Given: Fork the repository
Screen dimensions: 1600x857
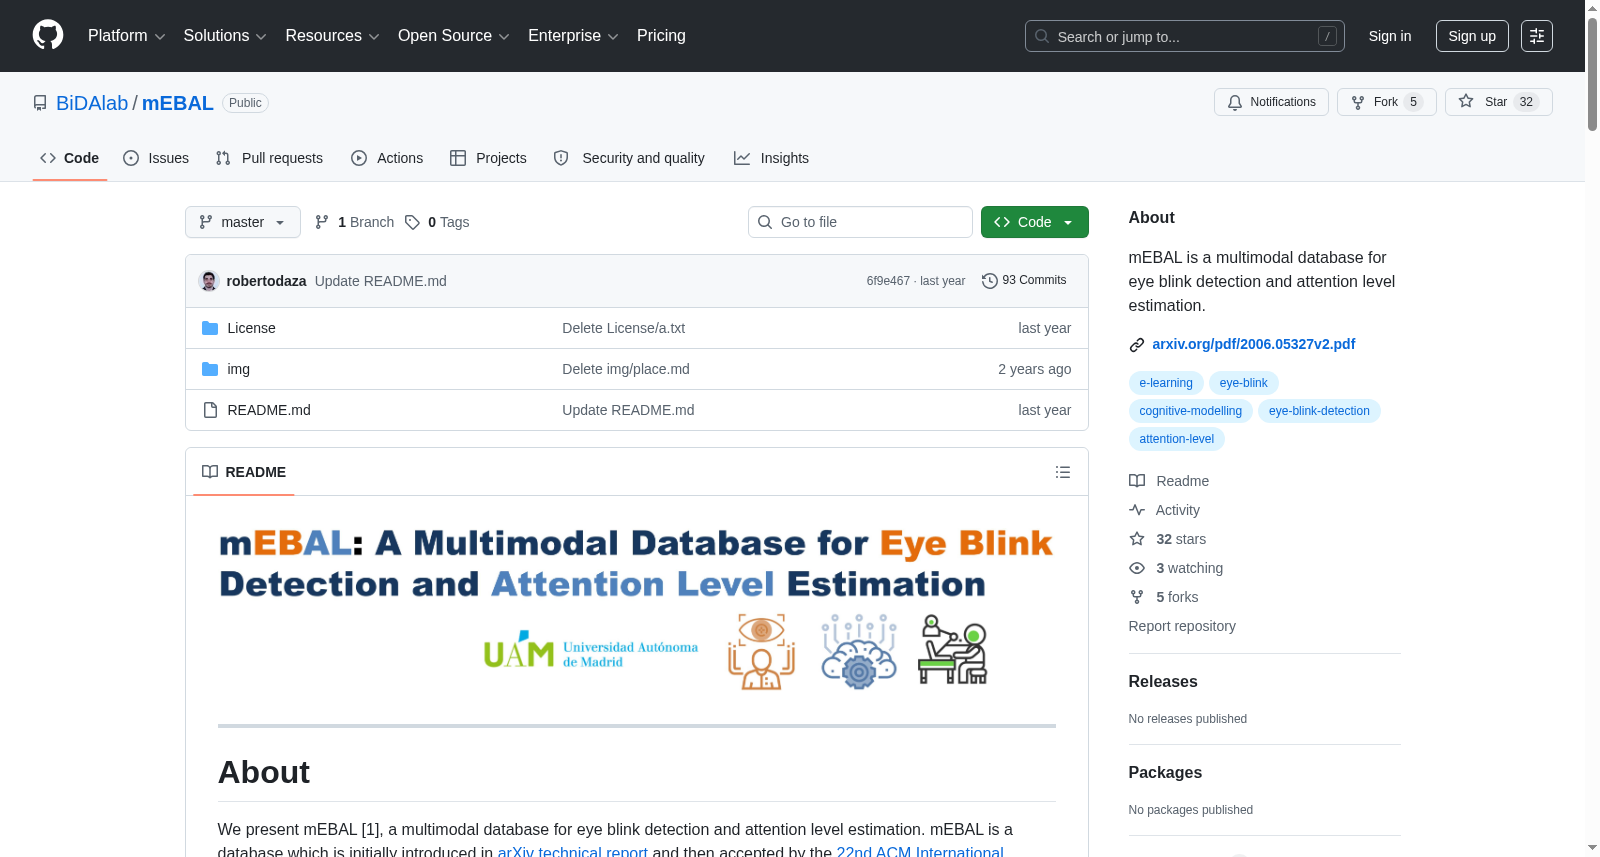Looking at the screenshot, I should click(1386, 102).
